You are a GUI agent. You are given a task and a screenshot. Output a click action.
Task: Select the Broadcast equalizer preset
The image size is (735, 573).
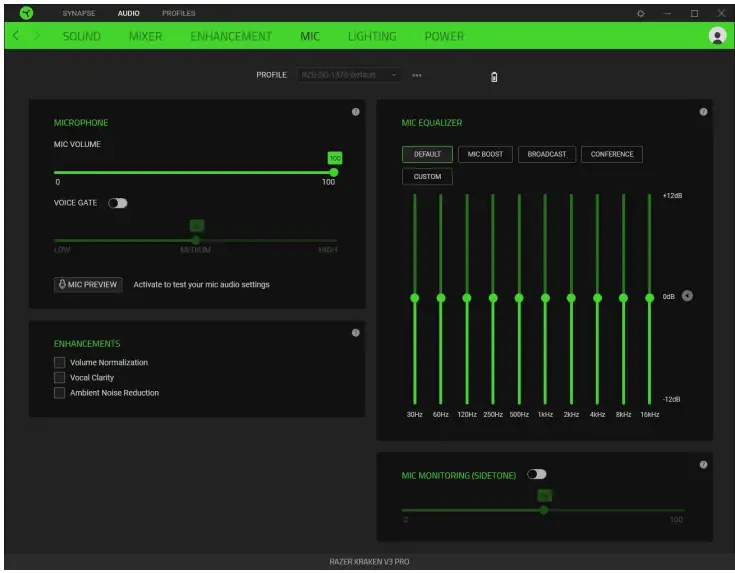pos(547,154)
